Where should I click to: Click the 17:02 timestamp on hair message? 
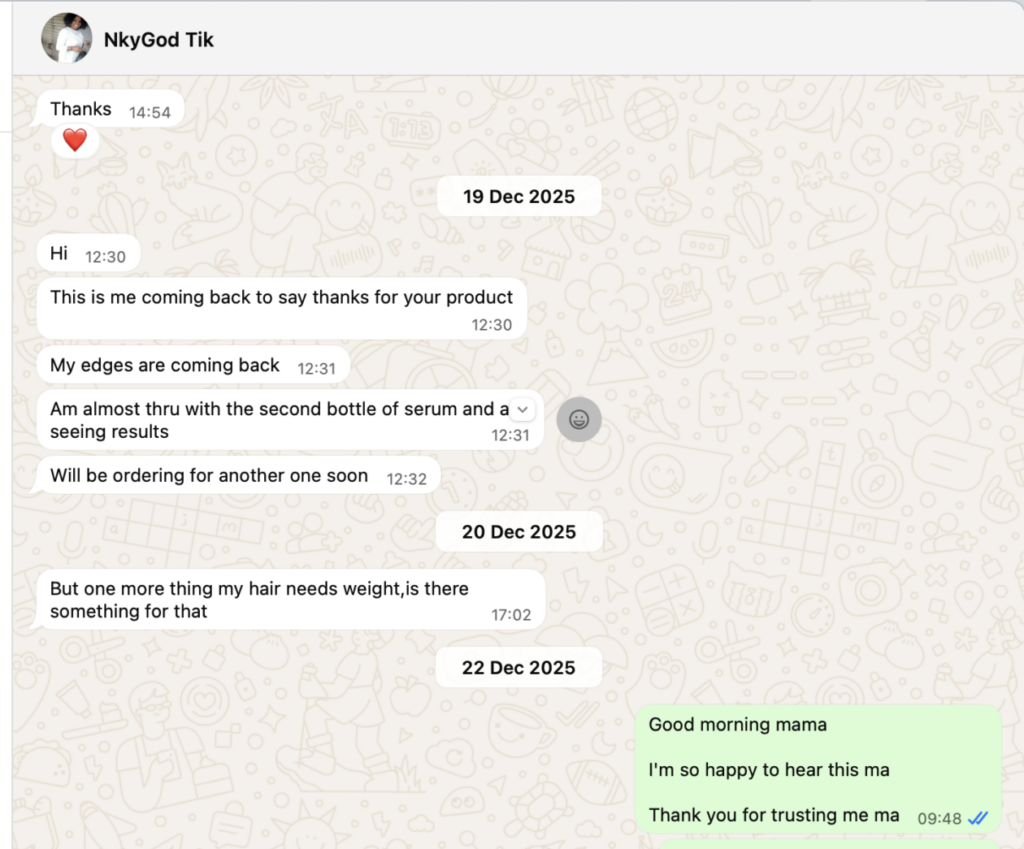[x=511, y=615]
